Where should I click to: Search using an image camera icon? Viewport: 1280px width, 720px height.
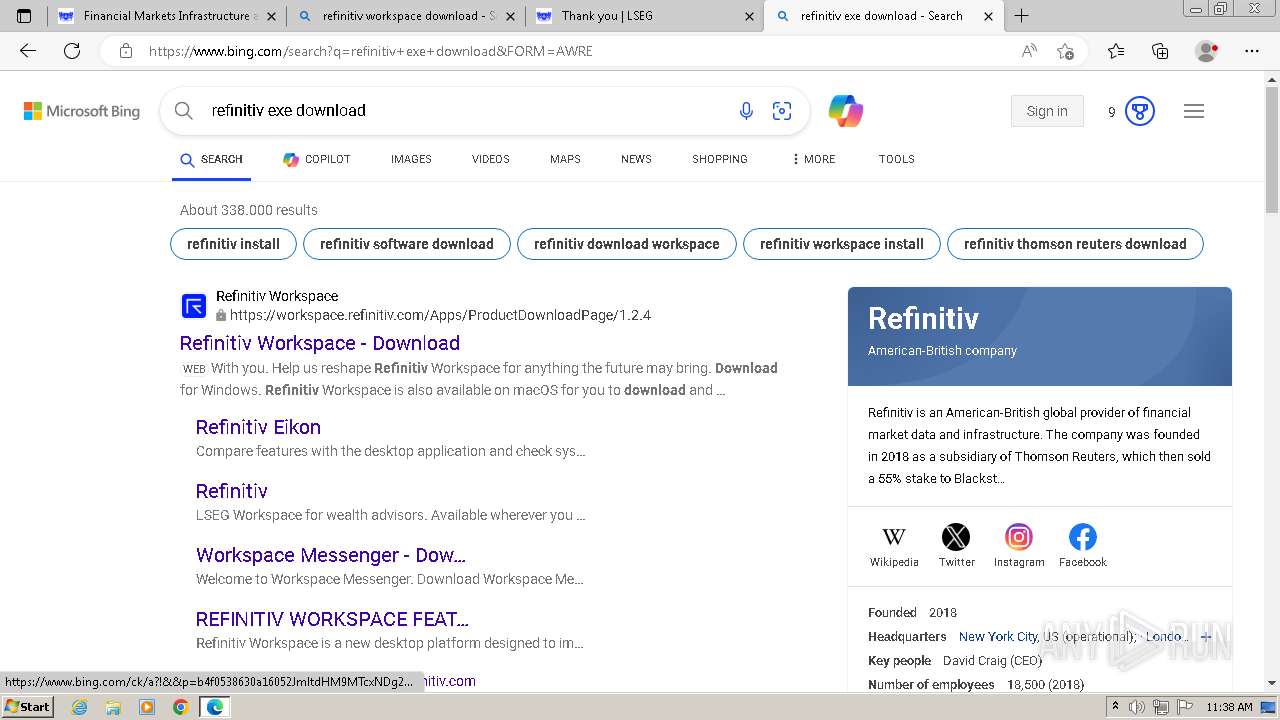tap(782, 111)
